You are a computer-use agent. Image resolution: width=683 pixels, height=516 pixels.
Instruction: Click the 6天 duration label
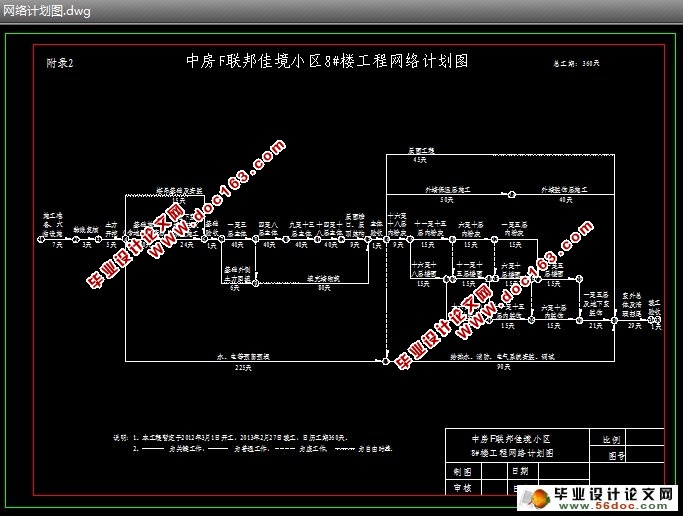[x=235, y=288]
